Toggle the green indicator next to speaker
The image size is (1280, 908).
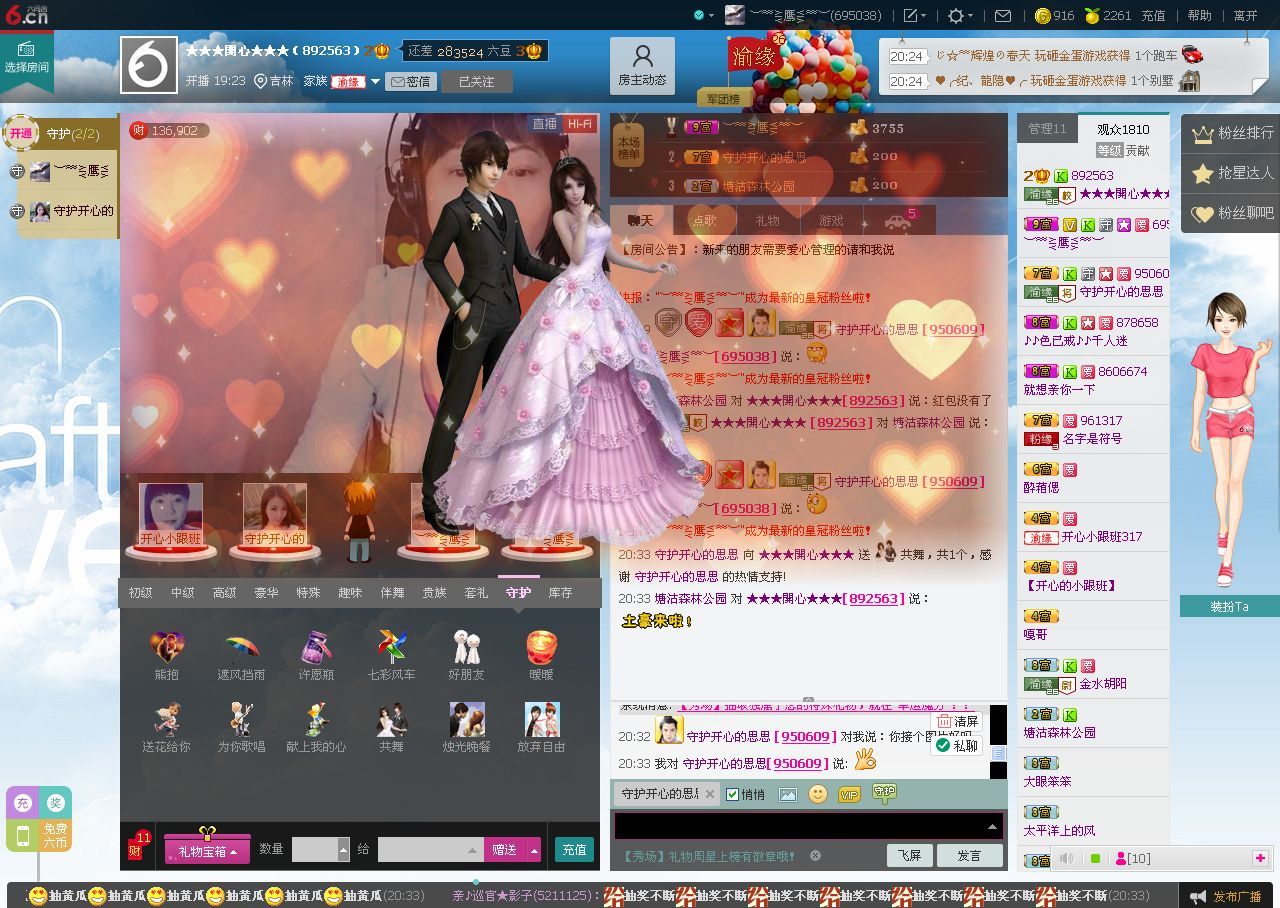(x=1095, y=858)
